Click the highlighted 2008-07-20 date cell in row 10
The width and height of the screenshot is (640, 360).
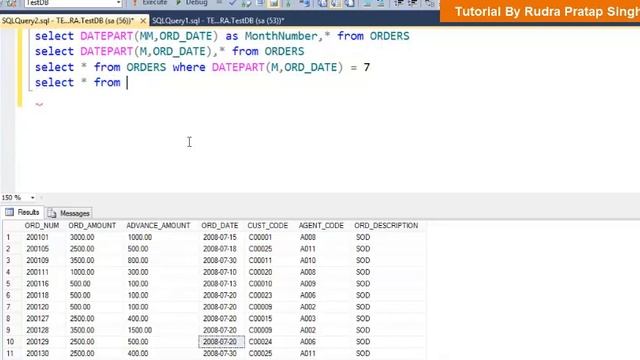pos(222,342)
